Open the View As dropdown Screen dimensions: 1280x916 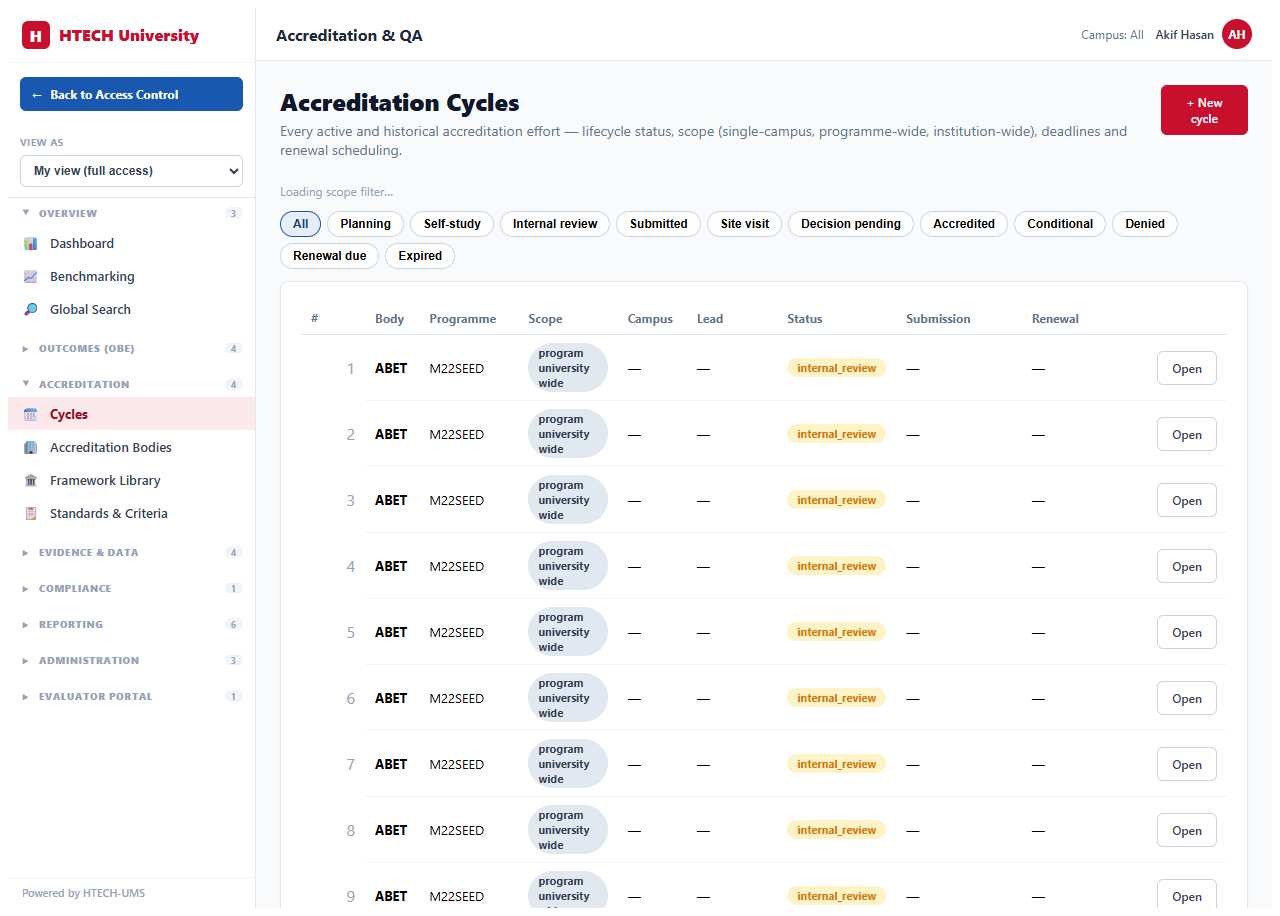(x=131, y=171)
